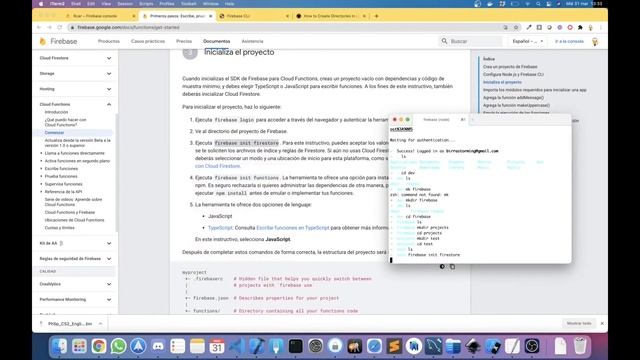Open Calendar from the Dock
640x360 pixels.
pos(217,347)
